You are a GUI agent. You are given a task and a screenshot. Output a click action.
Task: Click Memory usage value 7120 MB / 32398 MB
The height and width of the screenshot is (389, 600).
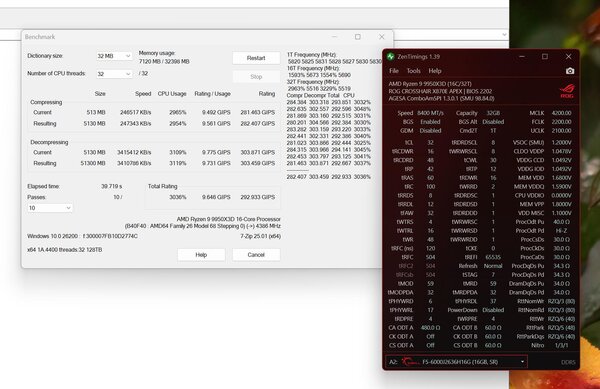[164, 61]
